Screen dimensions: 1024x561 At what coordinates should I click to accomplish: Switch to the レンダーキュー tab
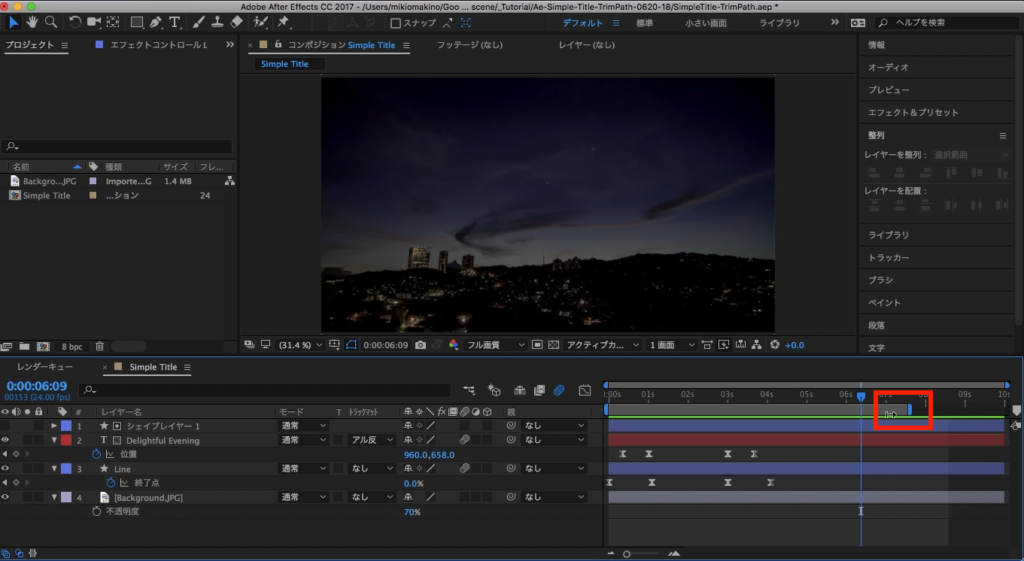(x=45, y=368)
